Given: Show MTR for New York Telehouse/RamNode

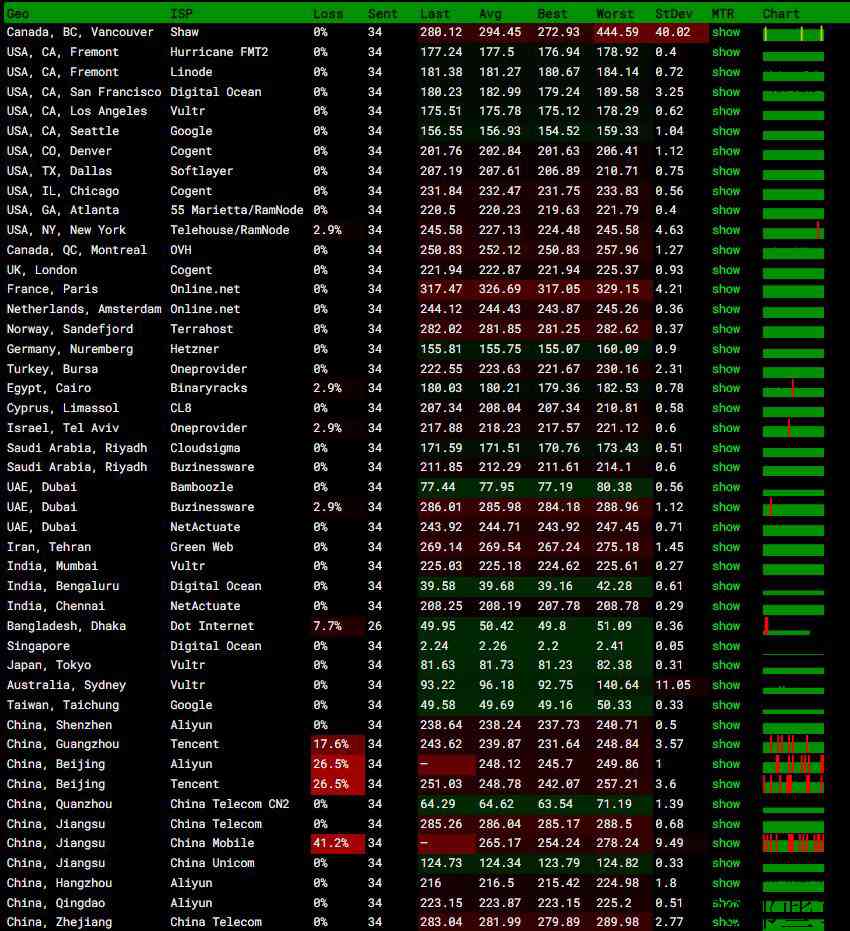Looking at the screenshot, I should click(726, 230).
